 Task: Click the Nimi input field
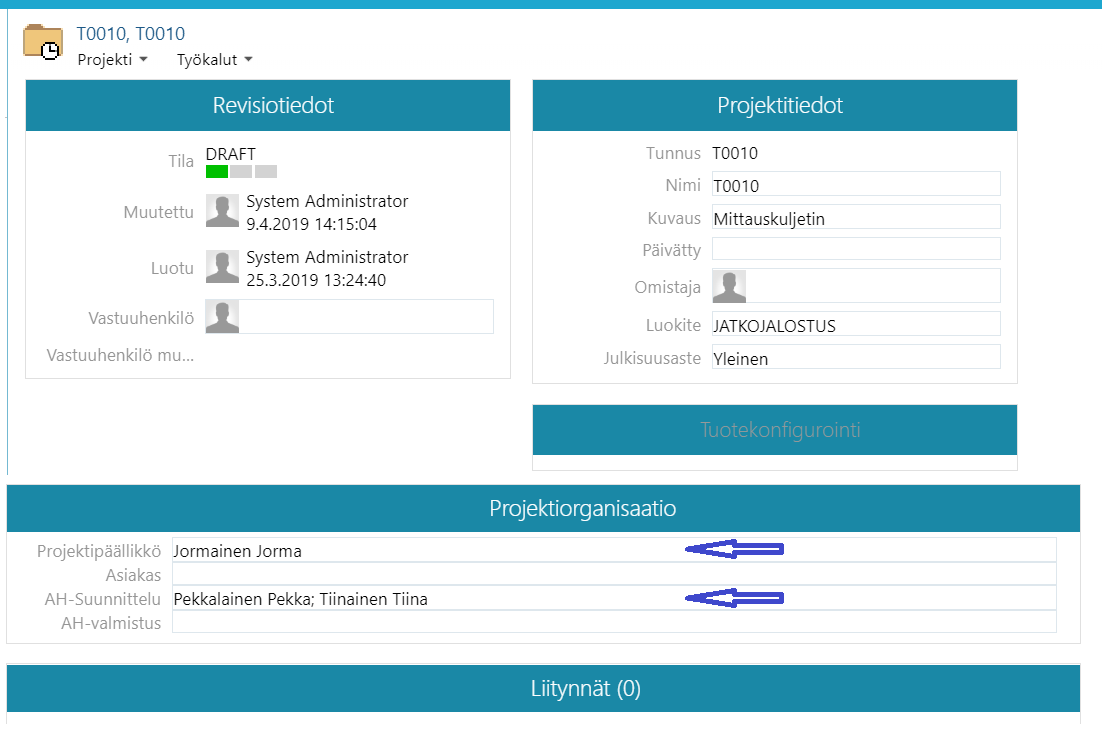click(855, 185)
